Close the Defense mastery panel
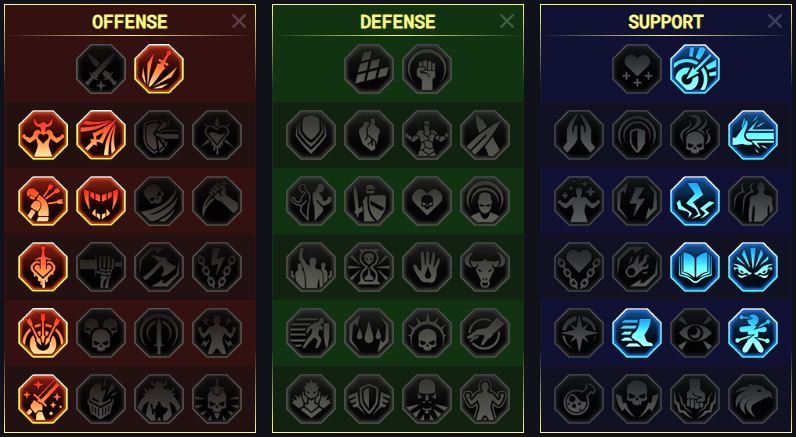The width and height of the screenshot is (796, 437). [x=507, y=21]
